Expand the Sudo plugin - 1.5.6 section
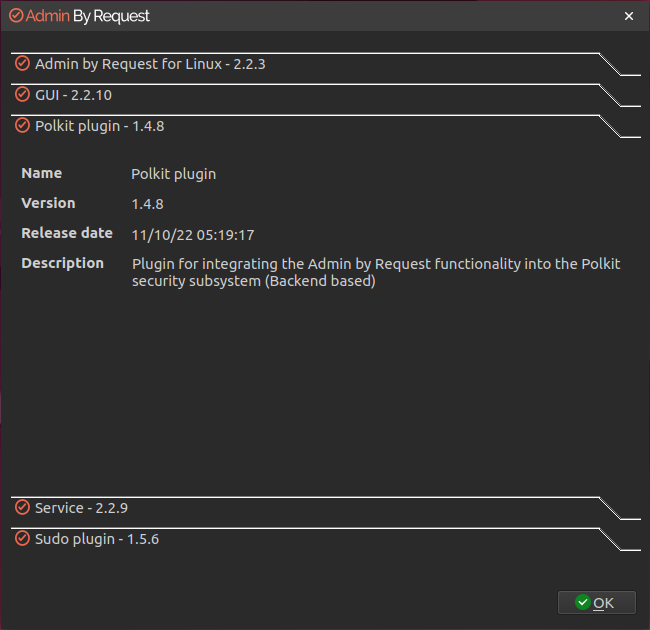The height and width of the screenshot is (630, 650). point(325,539)
